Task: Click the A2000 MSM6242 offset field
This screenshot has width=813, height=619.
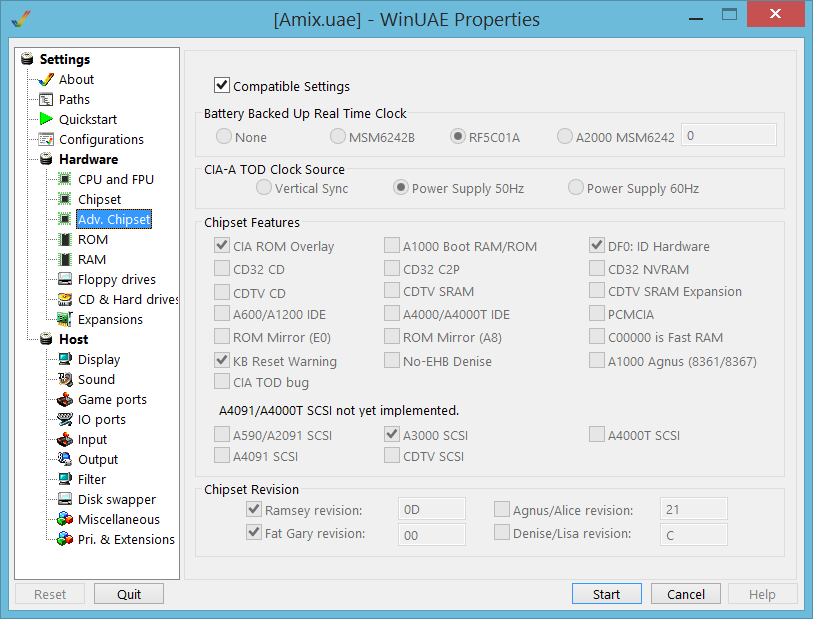Action: click(x=729, y=135)
